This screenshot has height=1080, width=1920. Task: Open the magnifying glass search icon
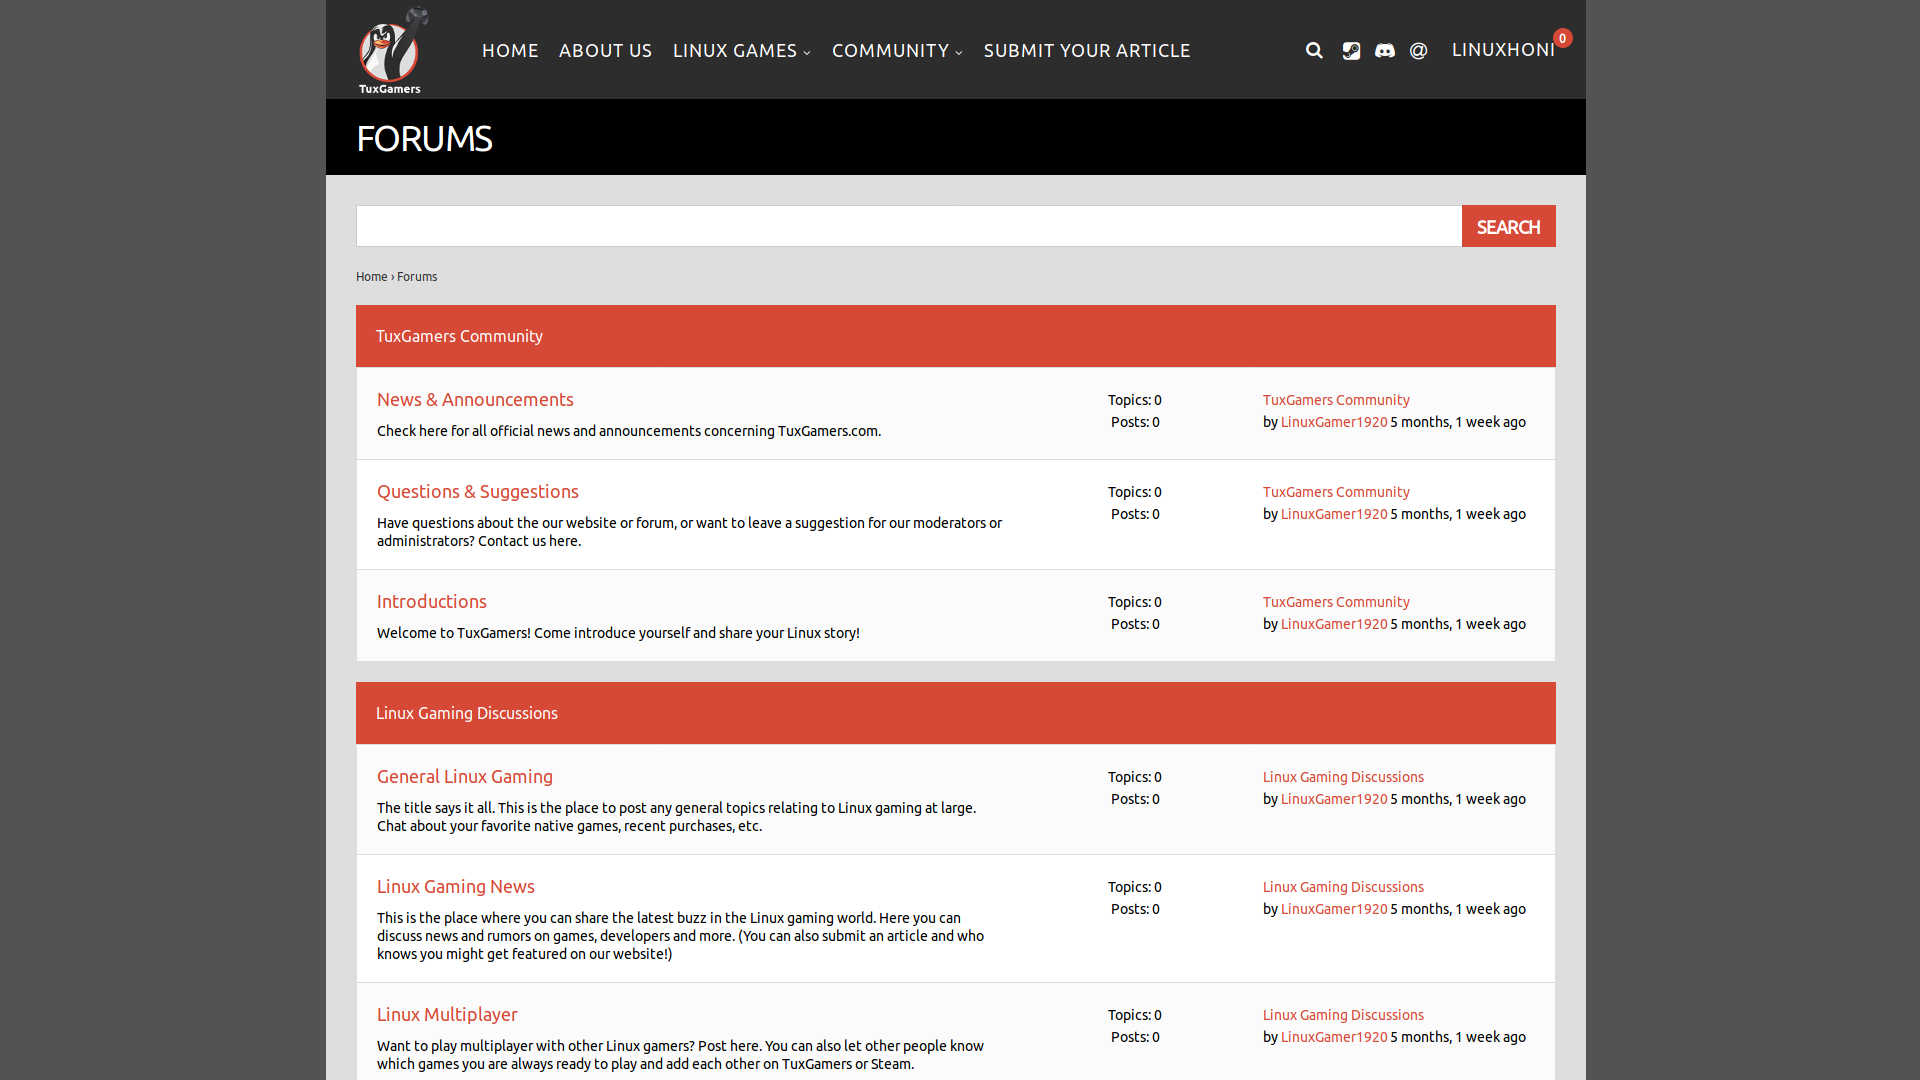(x=1314, y=51)
